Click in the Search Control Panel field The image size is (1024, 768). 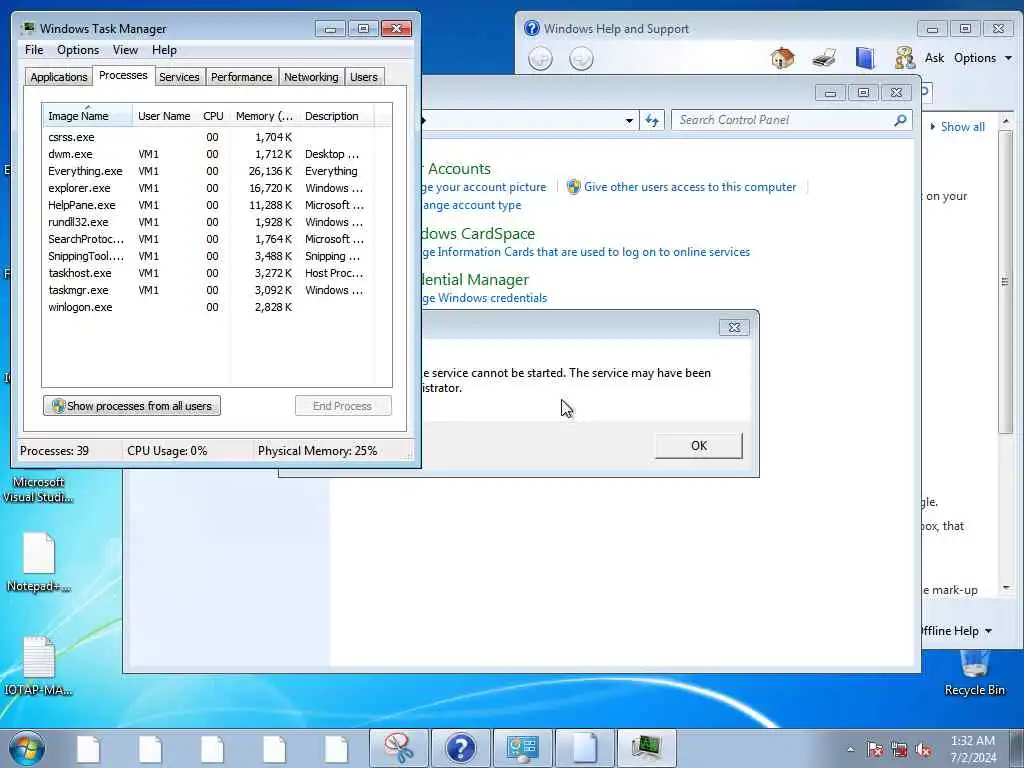(x=784, y=120)
